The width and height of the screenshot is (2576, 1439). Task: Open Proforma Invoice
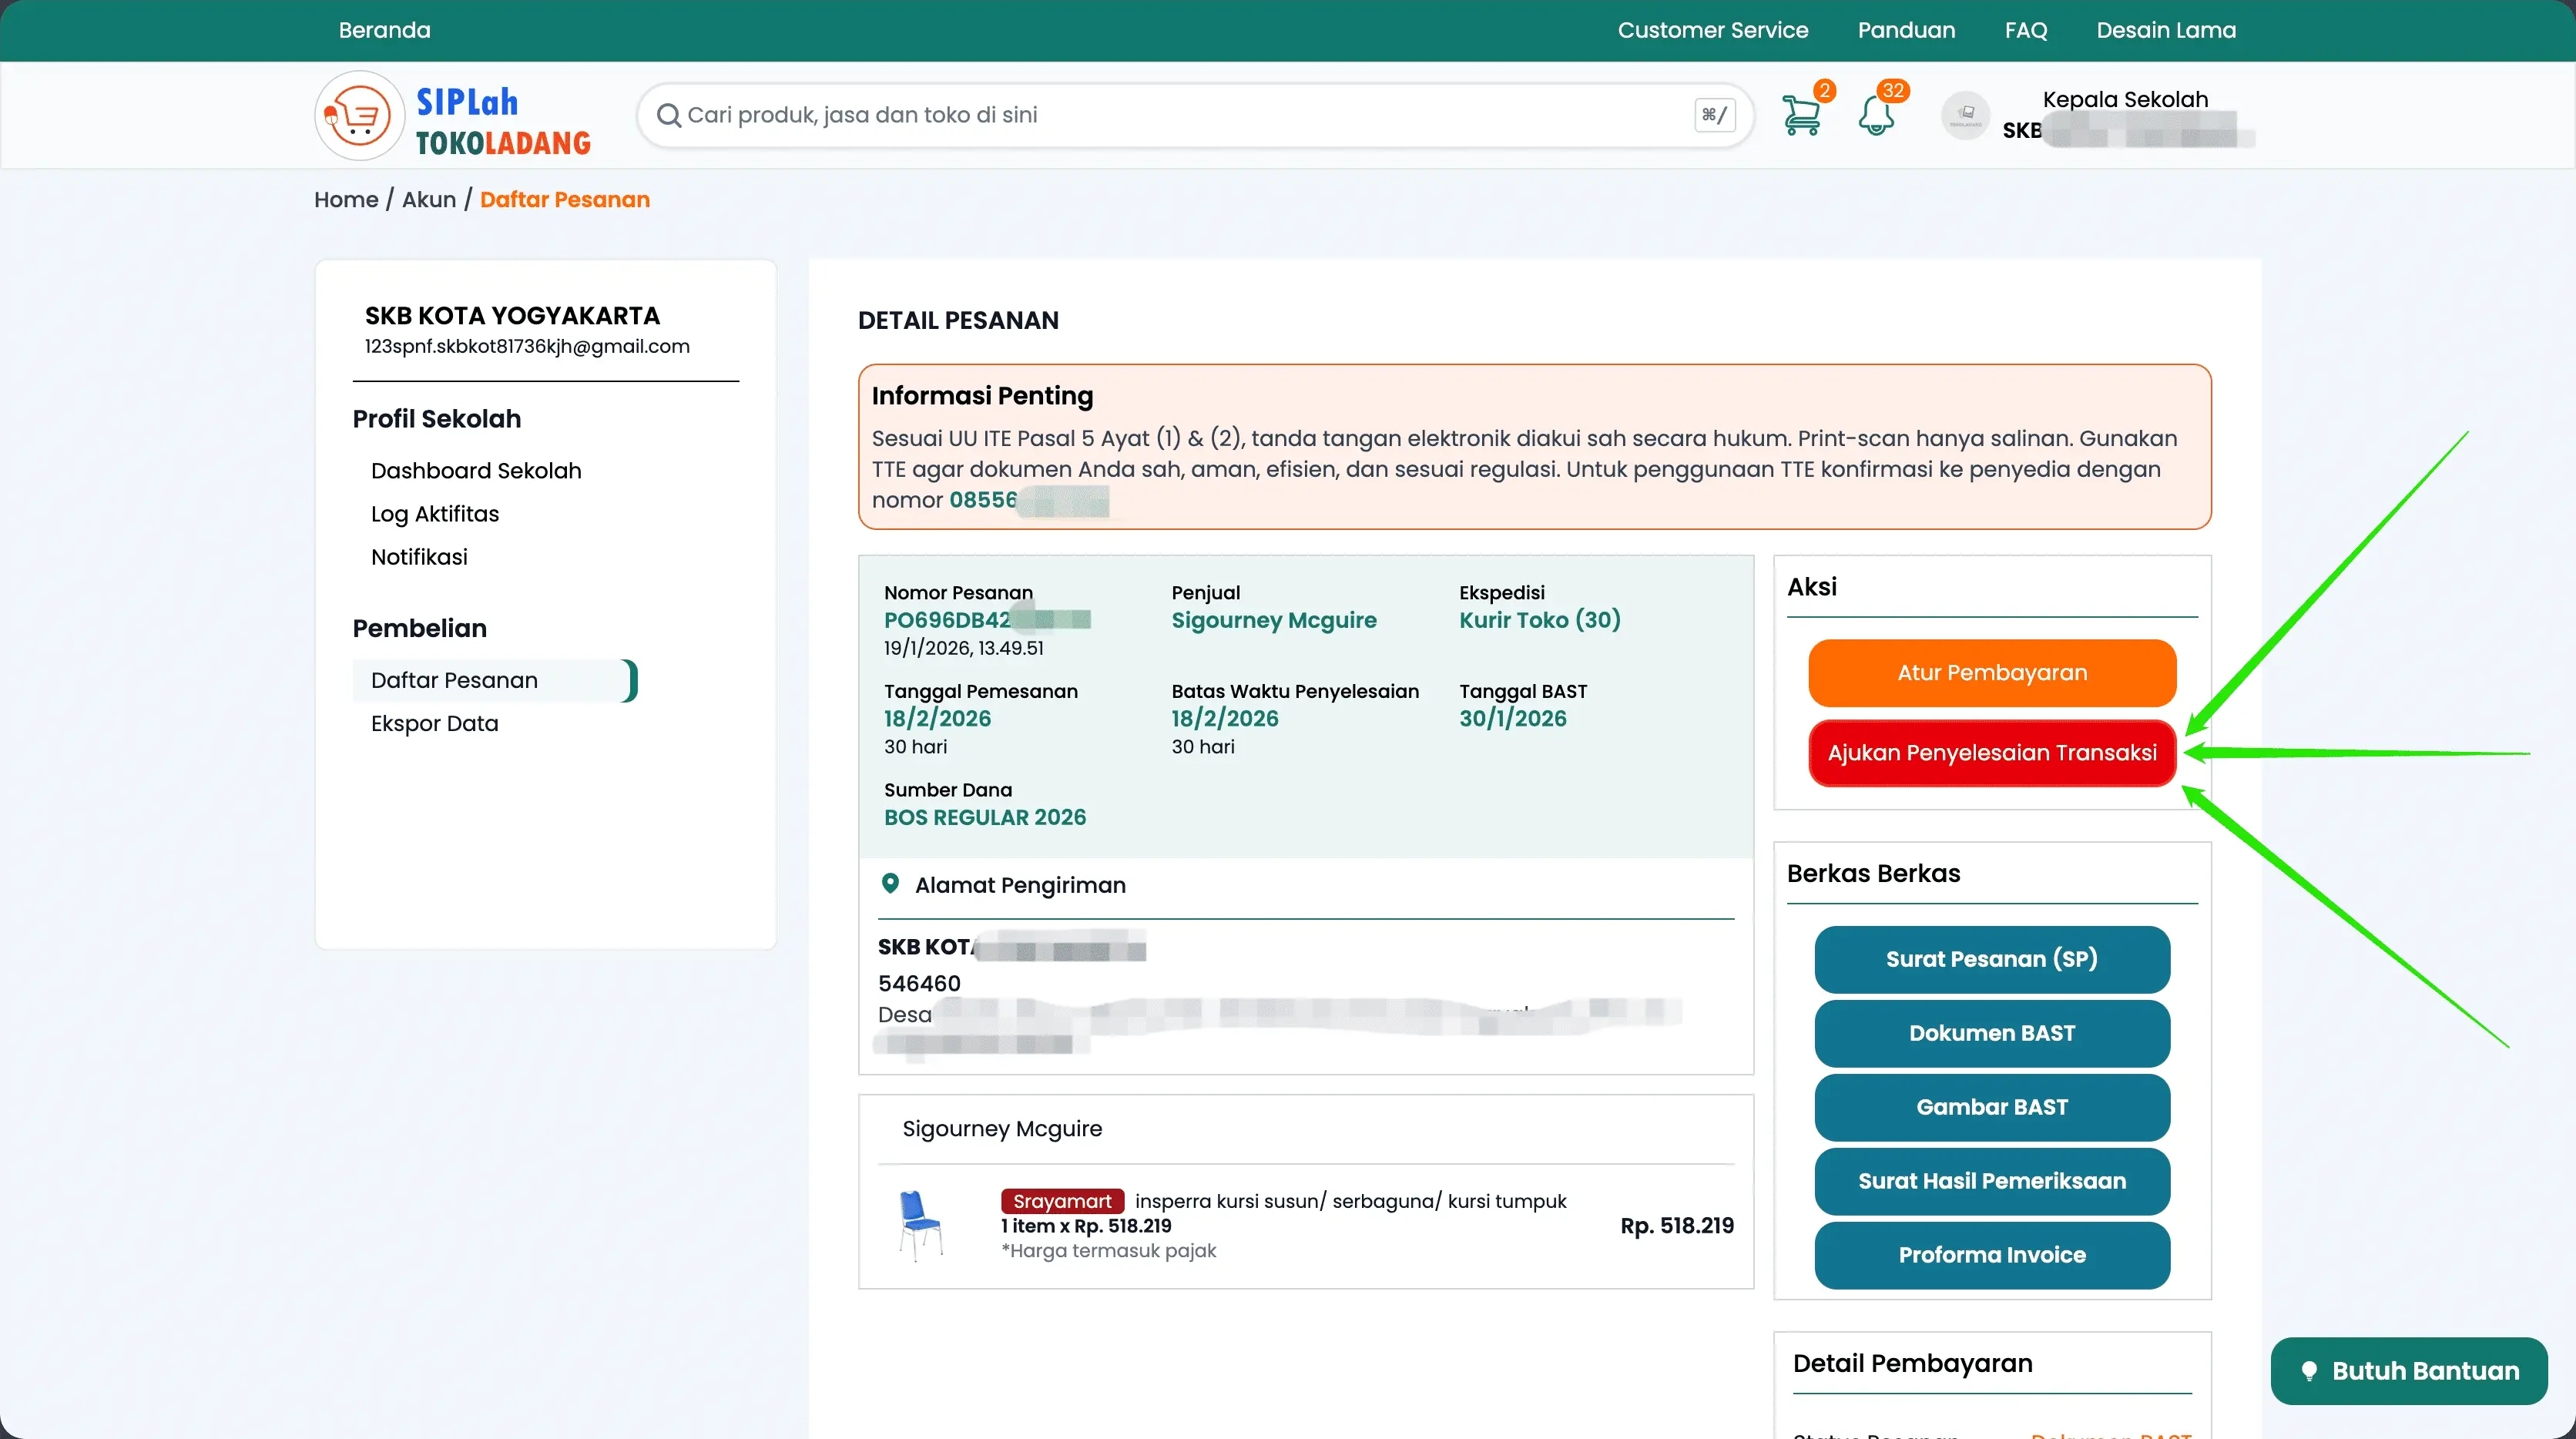1992,1255
